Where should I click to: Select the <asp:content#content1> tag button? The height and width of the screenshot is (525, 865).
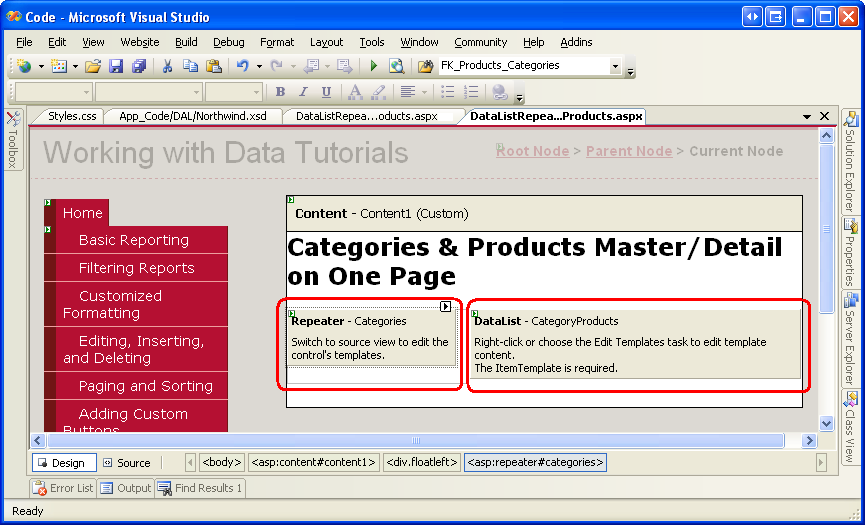[x=313, y=463]
